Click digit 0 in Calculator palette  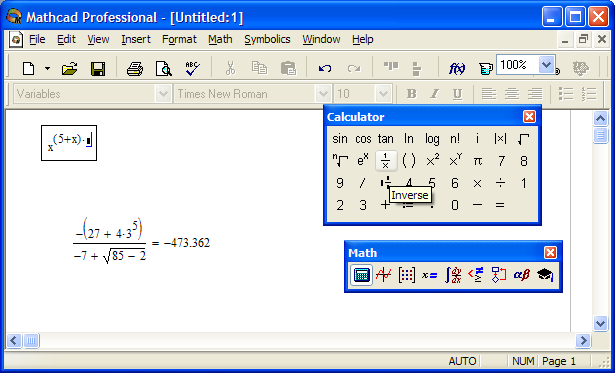[x=455, y=205]
